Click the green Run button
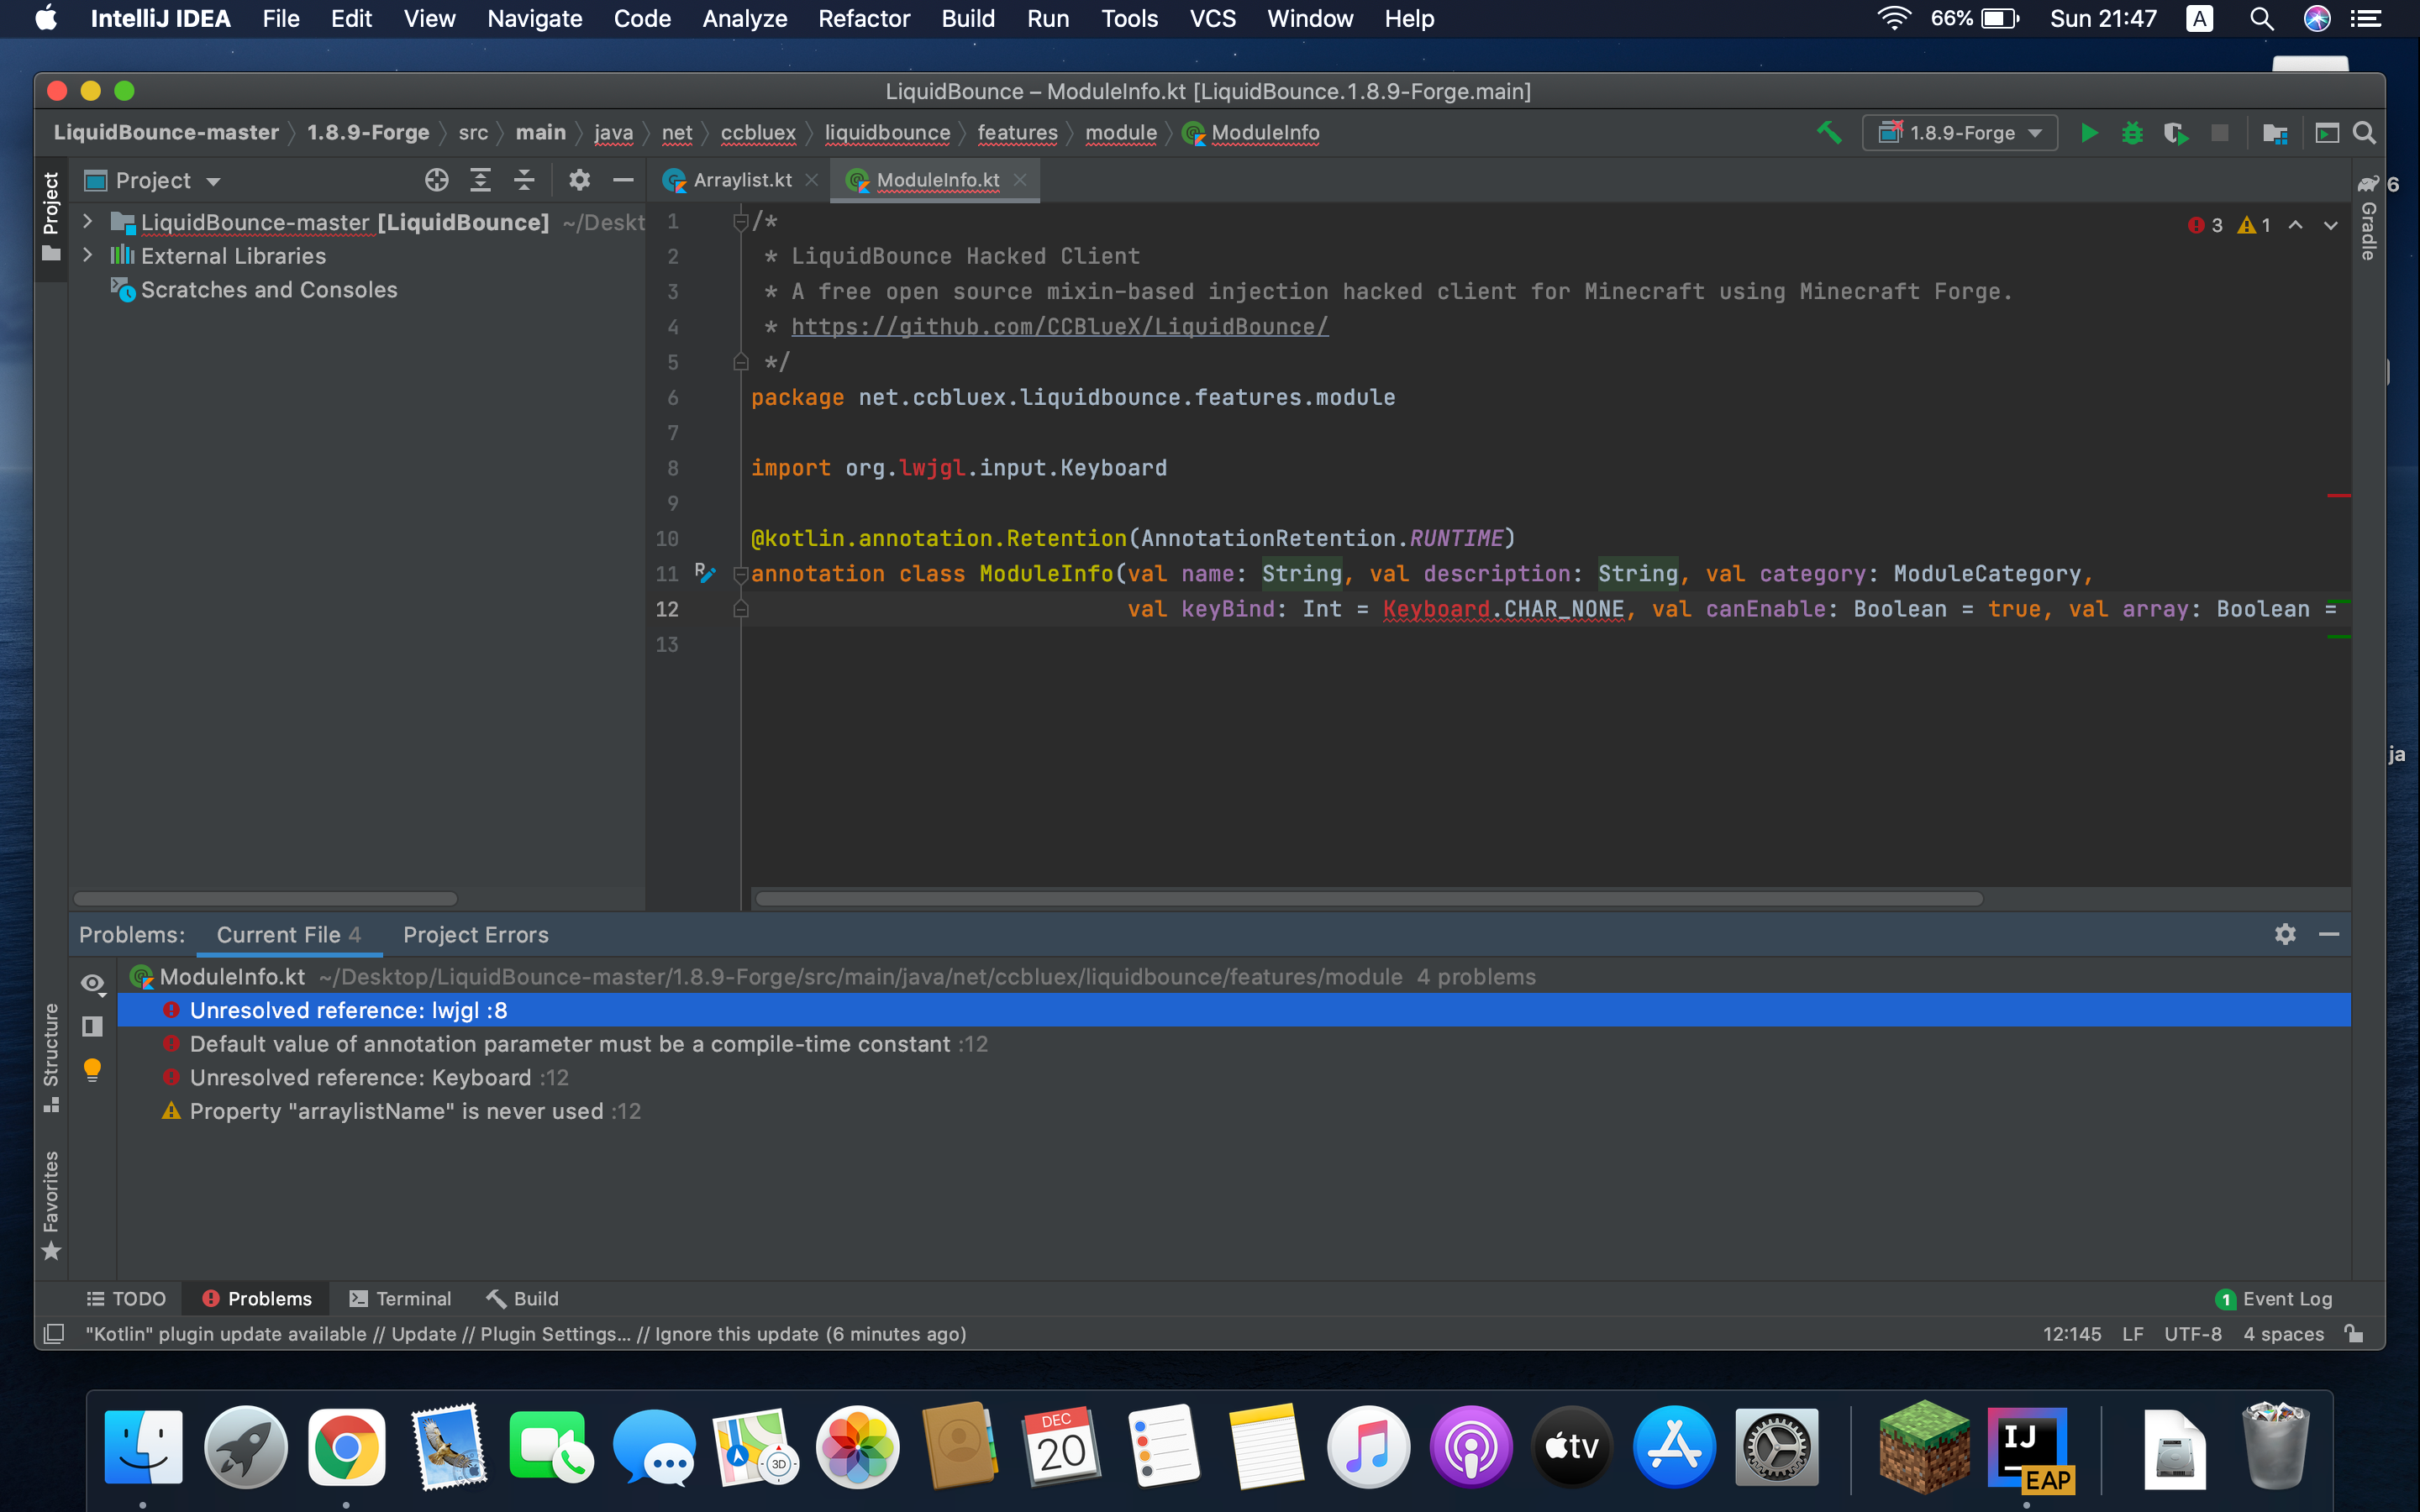 coord(2088,133)
